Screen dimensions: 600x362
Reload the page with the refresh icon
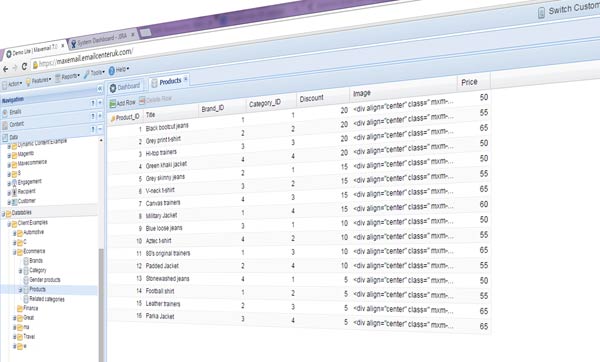point(24,67)
